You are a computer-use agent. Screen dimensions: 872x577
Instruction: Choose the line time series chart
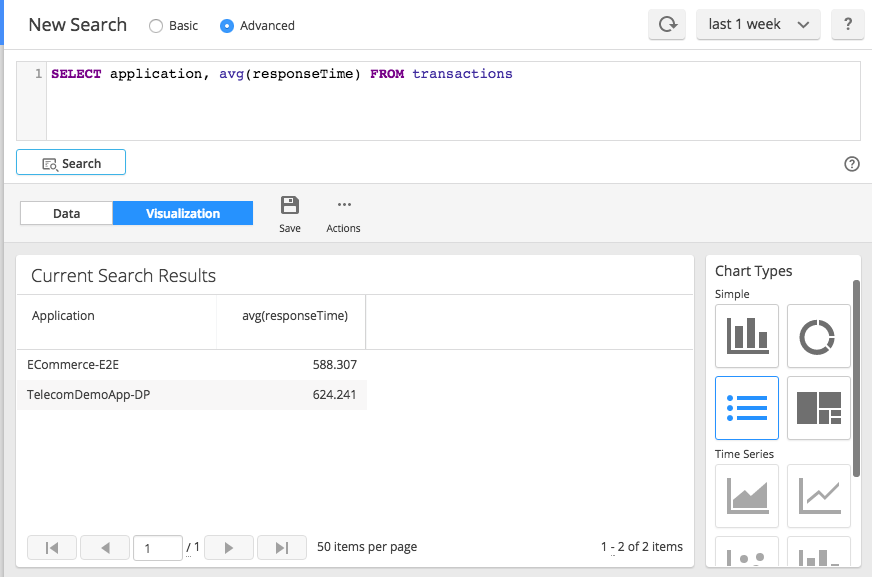[819, 496]
